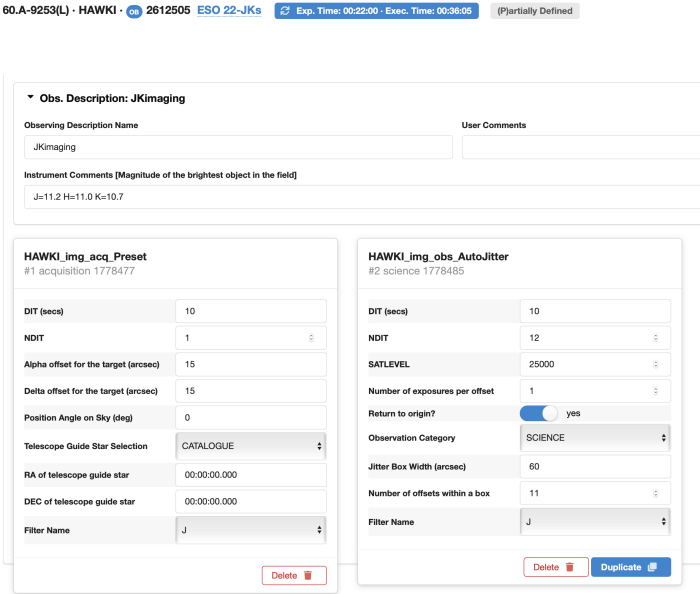This screenshot has width=700, height=594.
Task: Click the Jitter Box Width input field
Action: click(595, 465)
